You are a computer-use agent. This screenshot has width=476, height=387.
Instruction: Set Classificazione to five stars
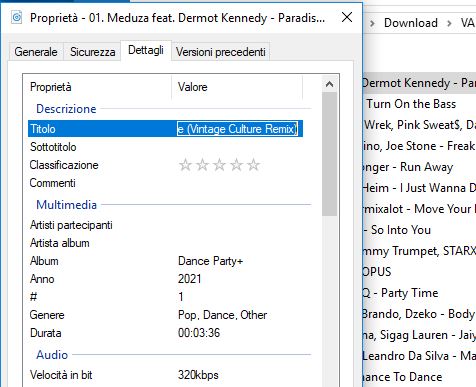pyautogui.click(x=253, y=165)
